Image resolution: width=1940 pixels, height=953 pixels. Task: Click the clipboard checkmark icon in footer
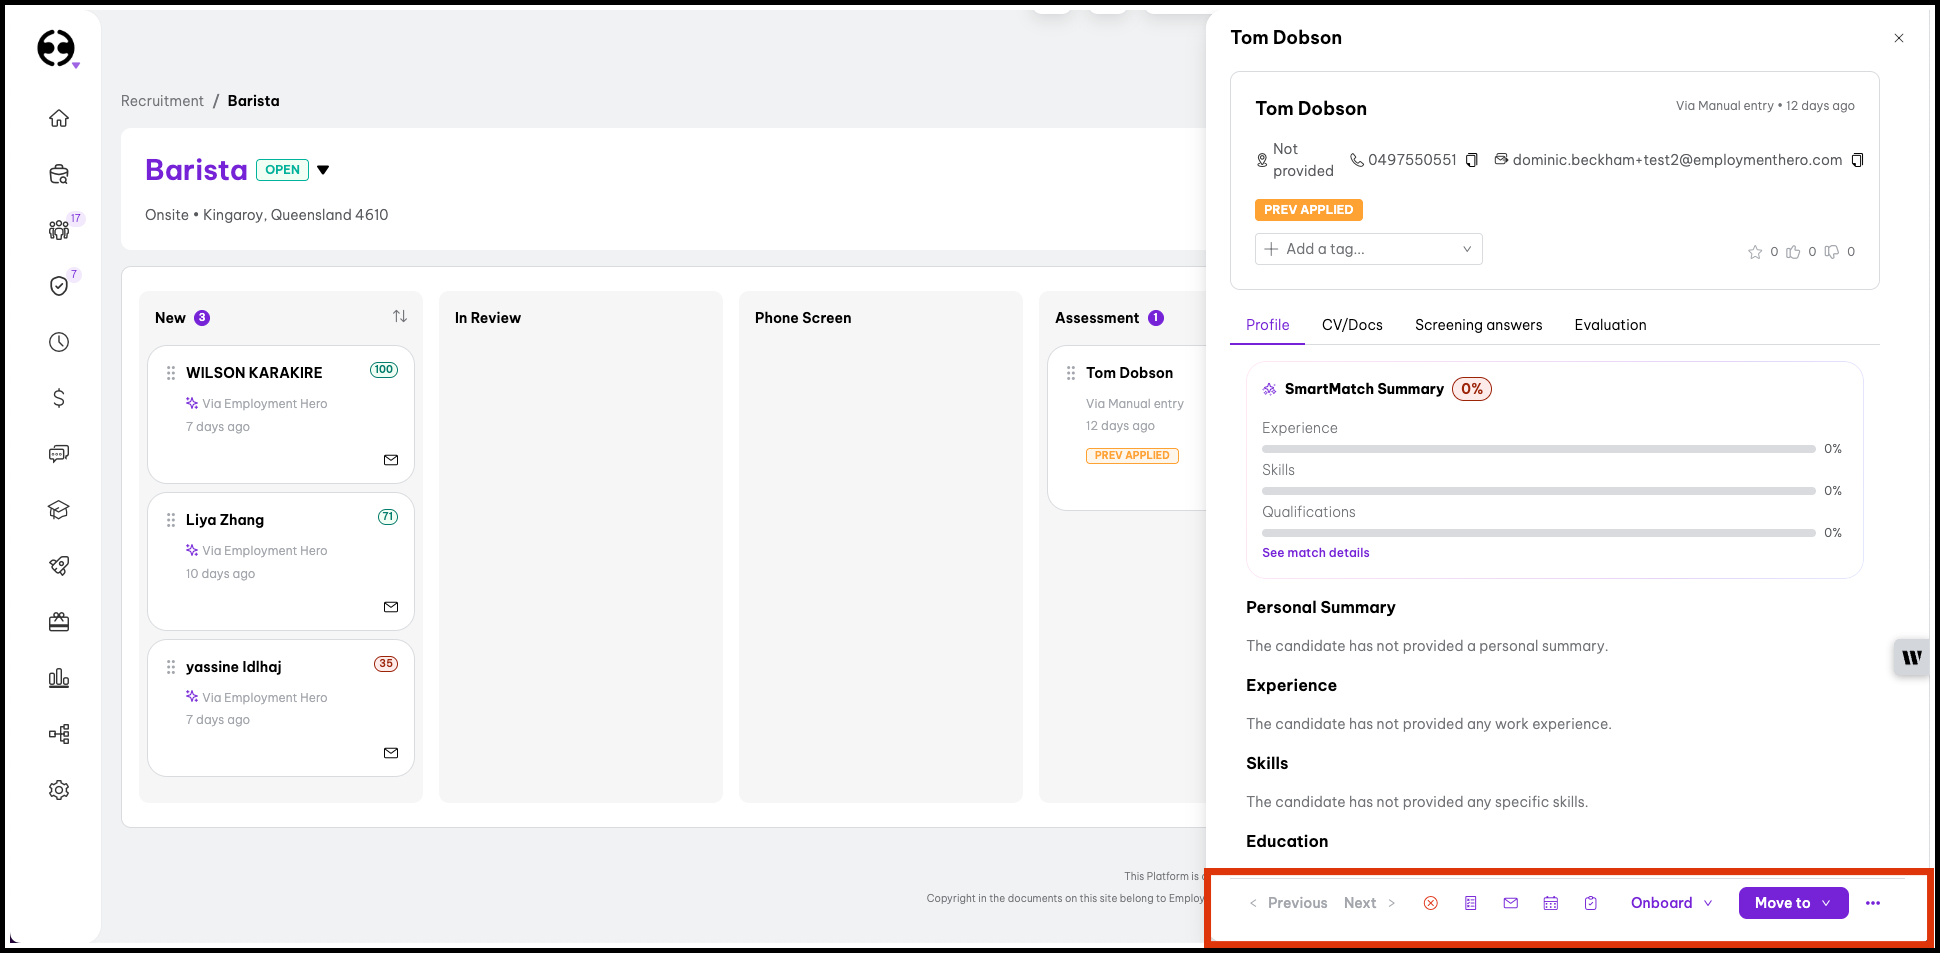tap(1590, 903)
